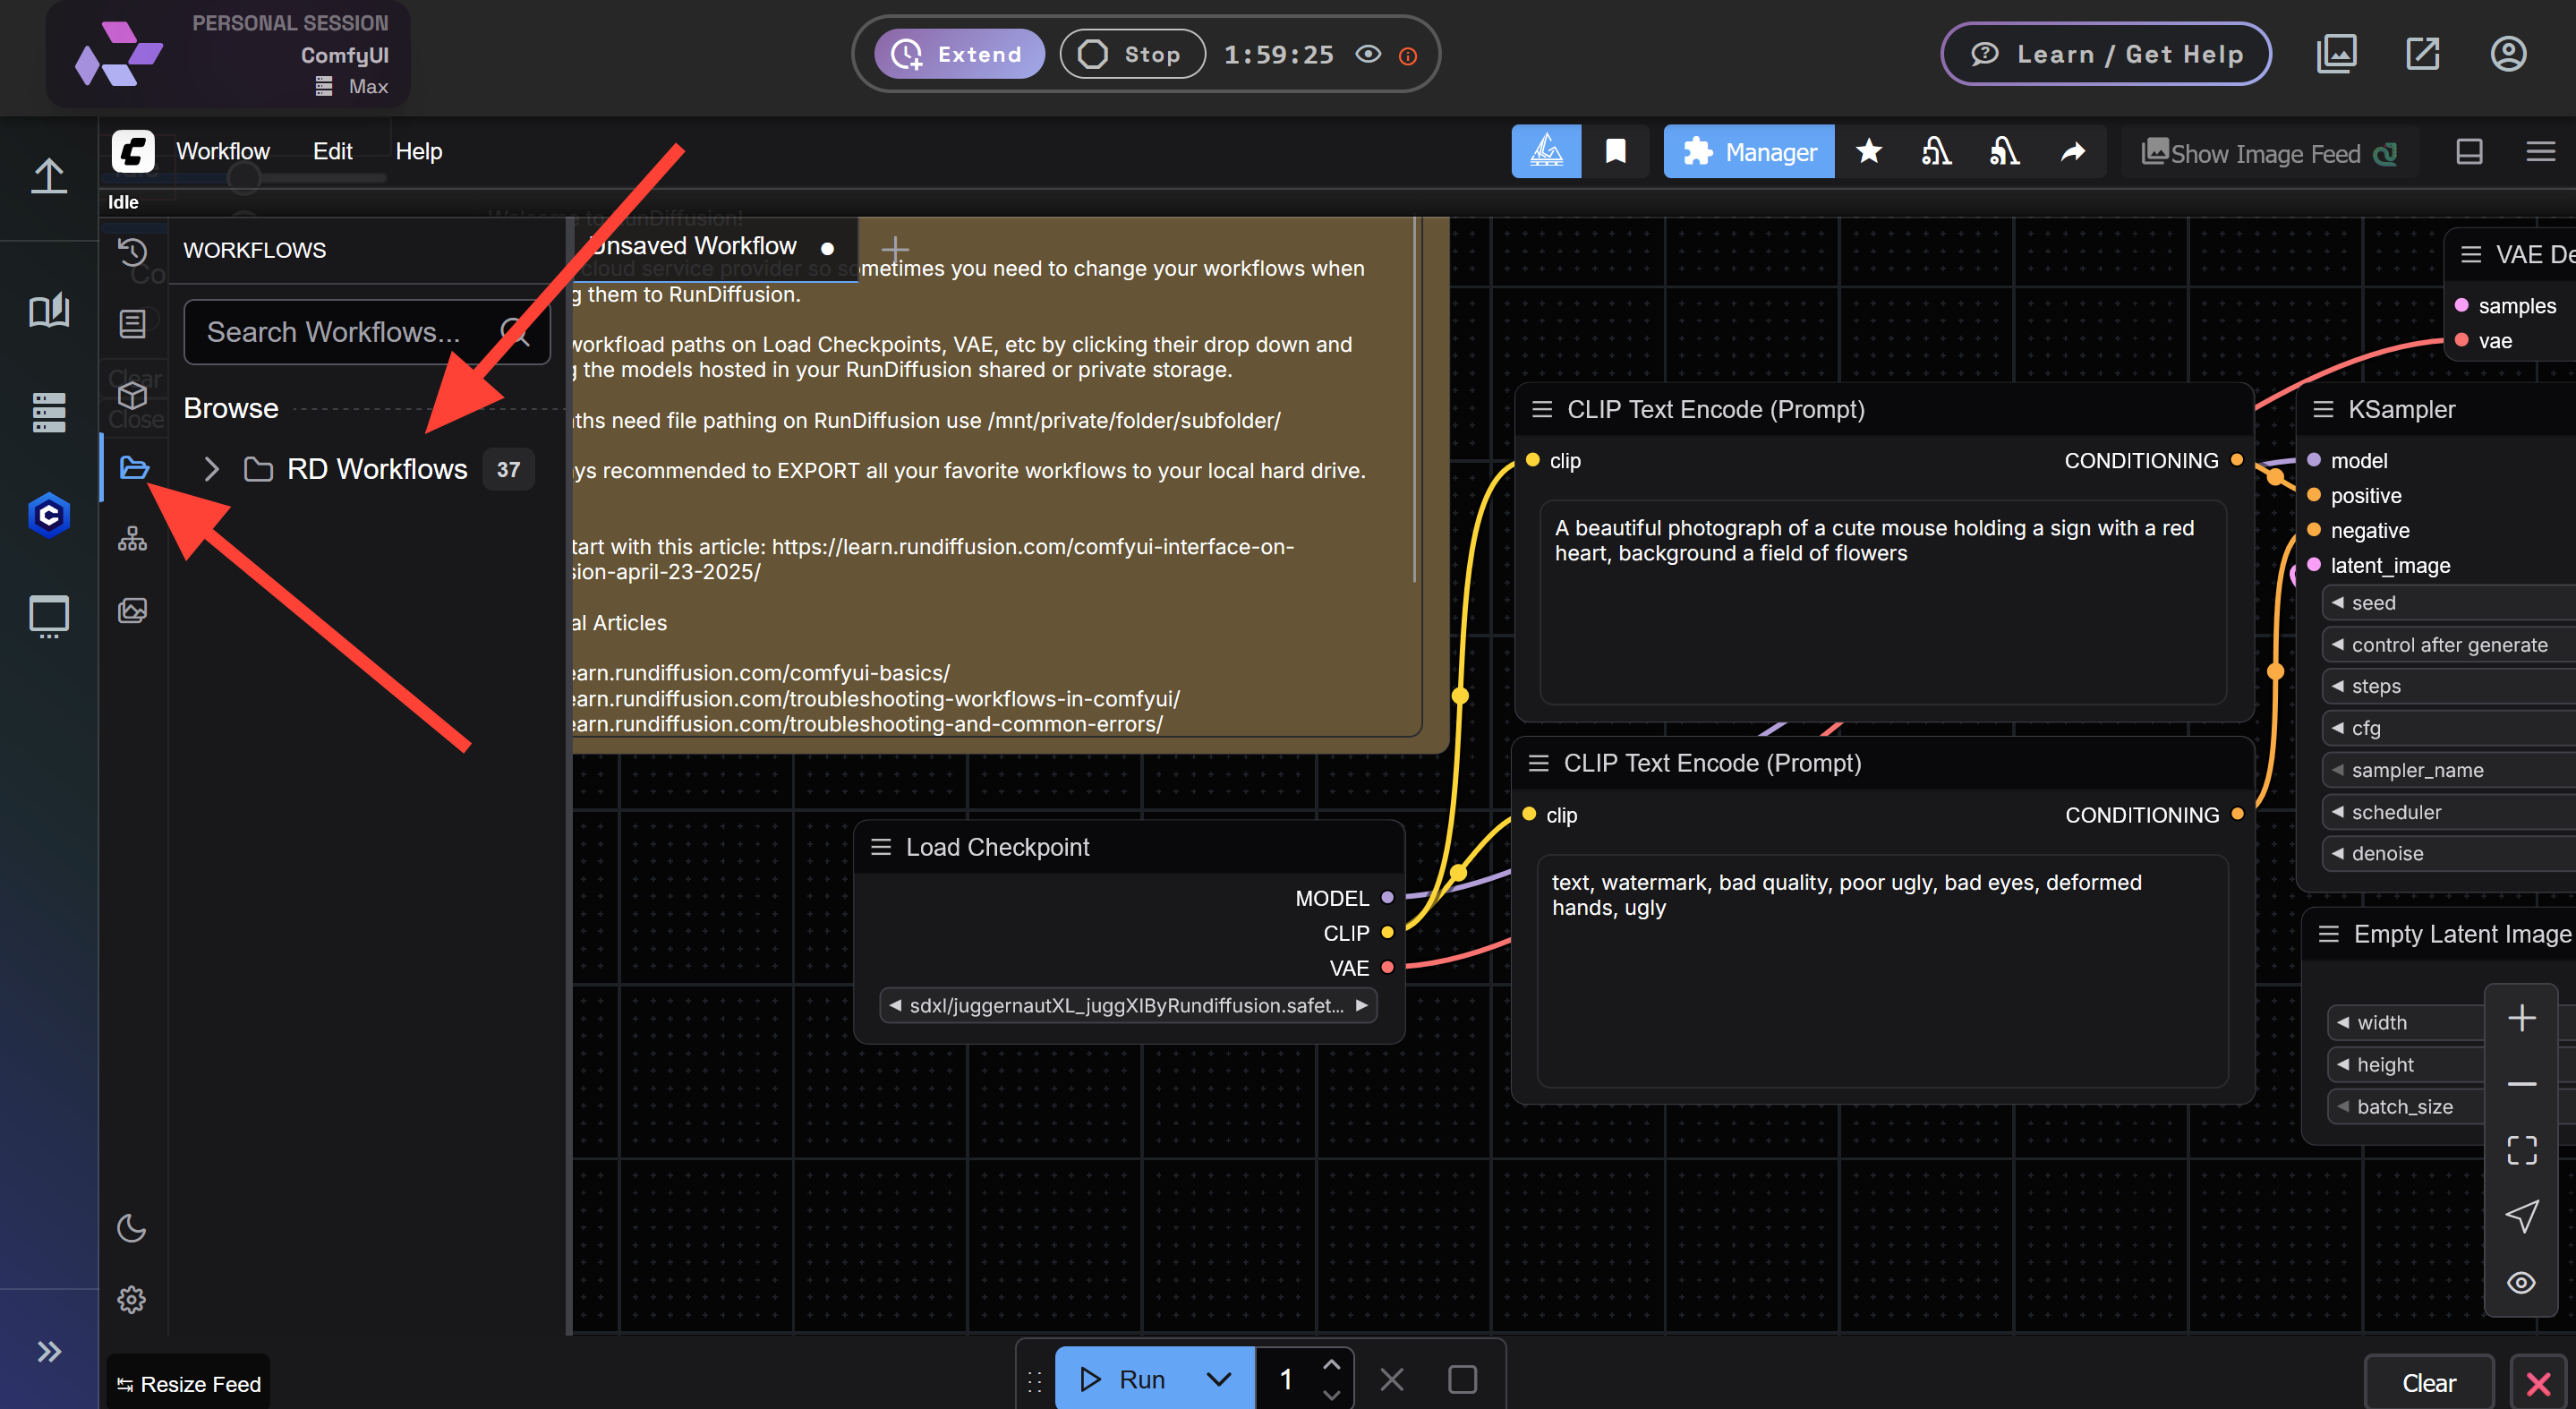The height and width of the screenshot is (1409, 2576).
Task: Toggle dark theme moon icon
Action: pos(131,1228)
